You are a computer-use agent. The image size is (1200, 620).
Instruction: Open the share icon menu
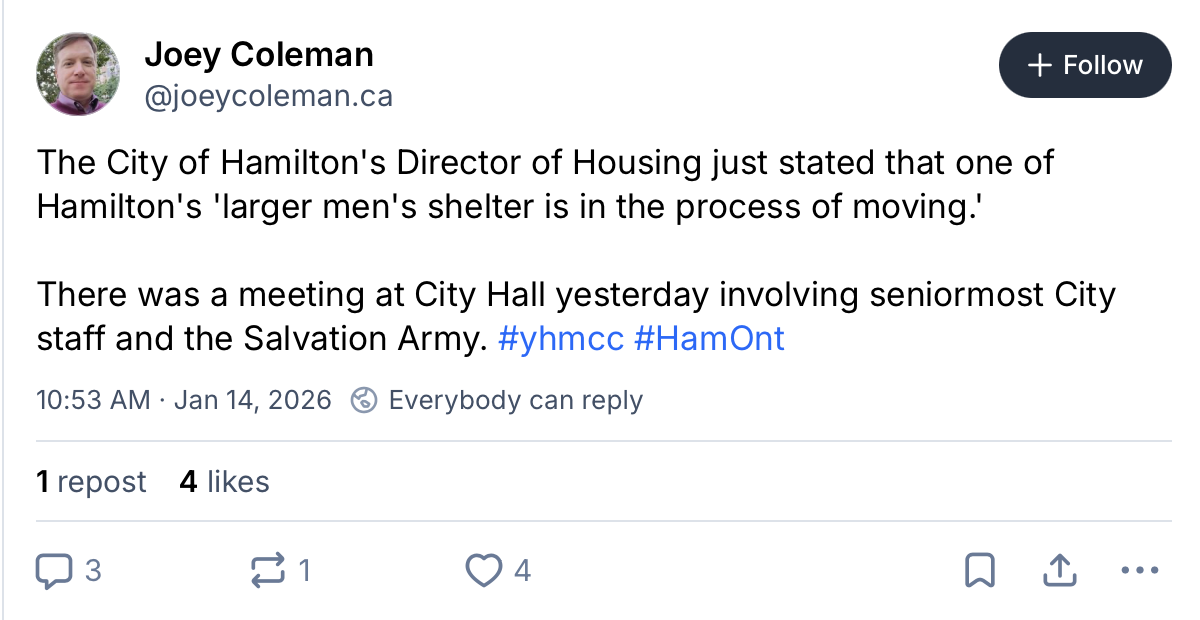[1059, 571]
